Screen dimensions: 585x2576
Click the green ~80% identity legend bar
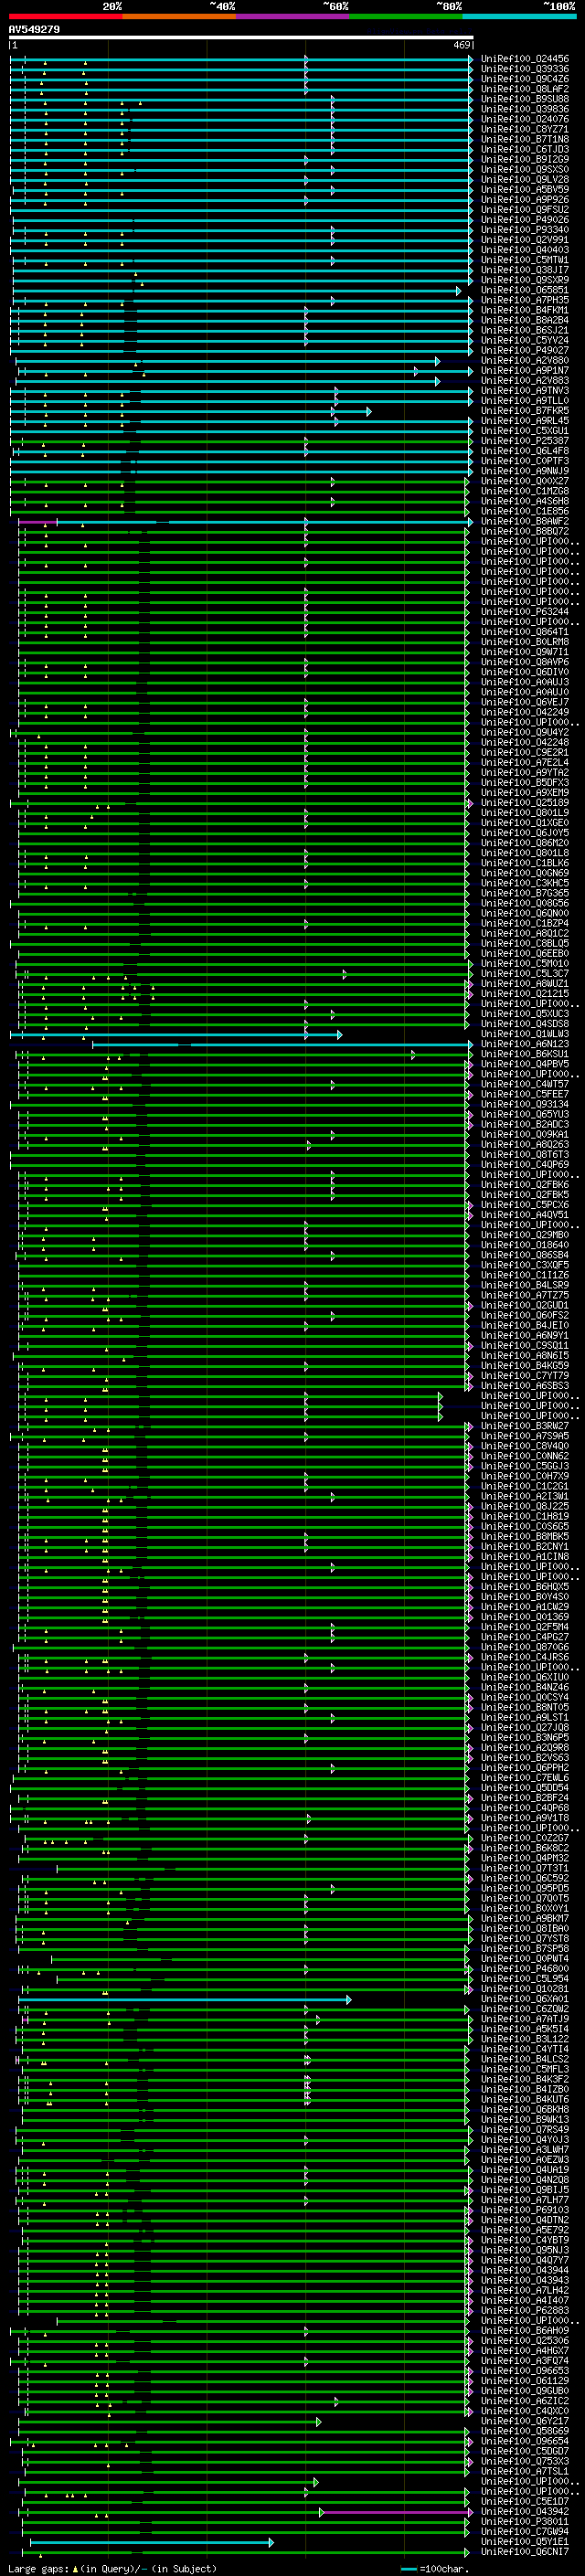click(406, 16)
